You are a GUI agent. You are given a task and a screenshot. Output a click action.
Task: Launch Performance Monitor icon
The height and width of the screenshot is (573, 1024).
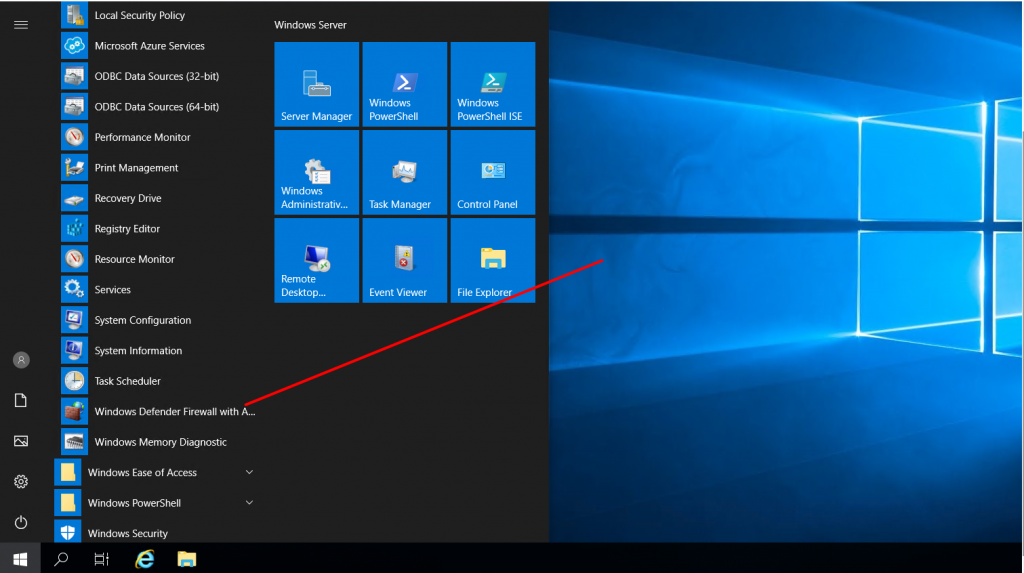74,137
